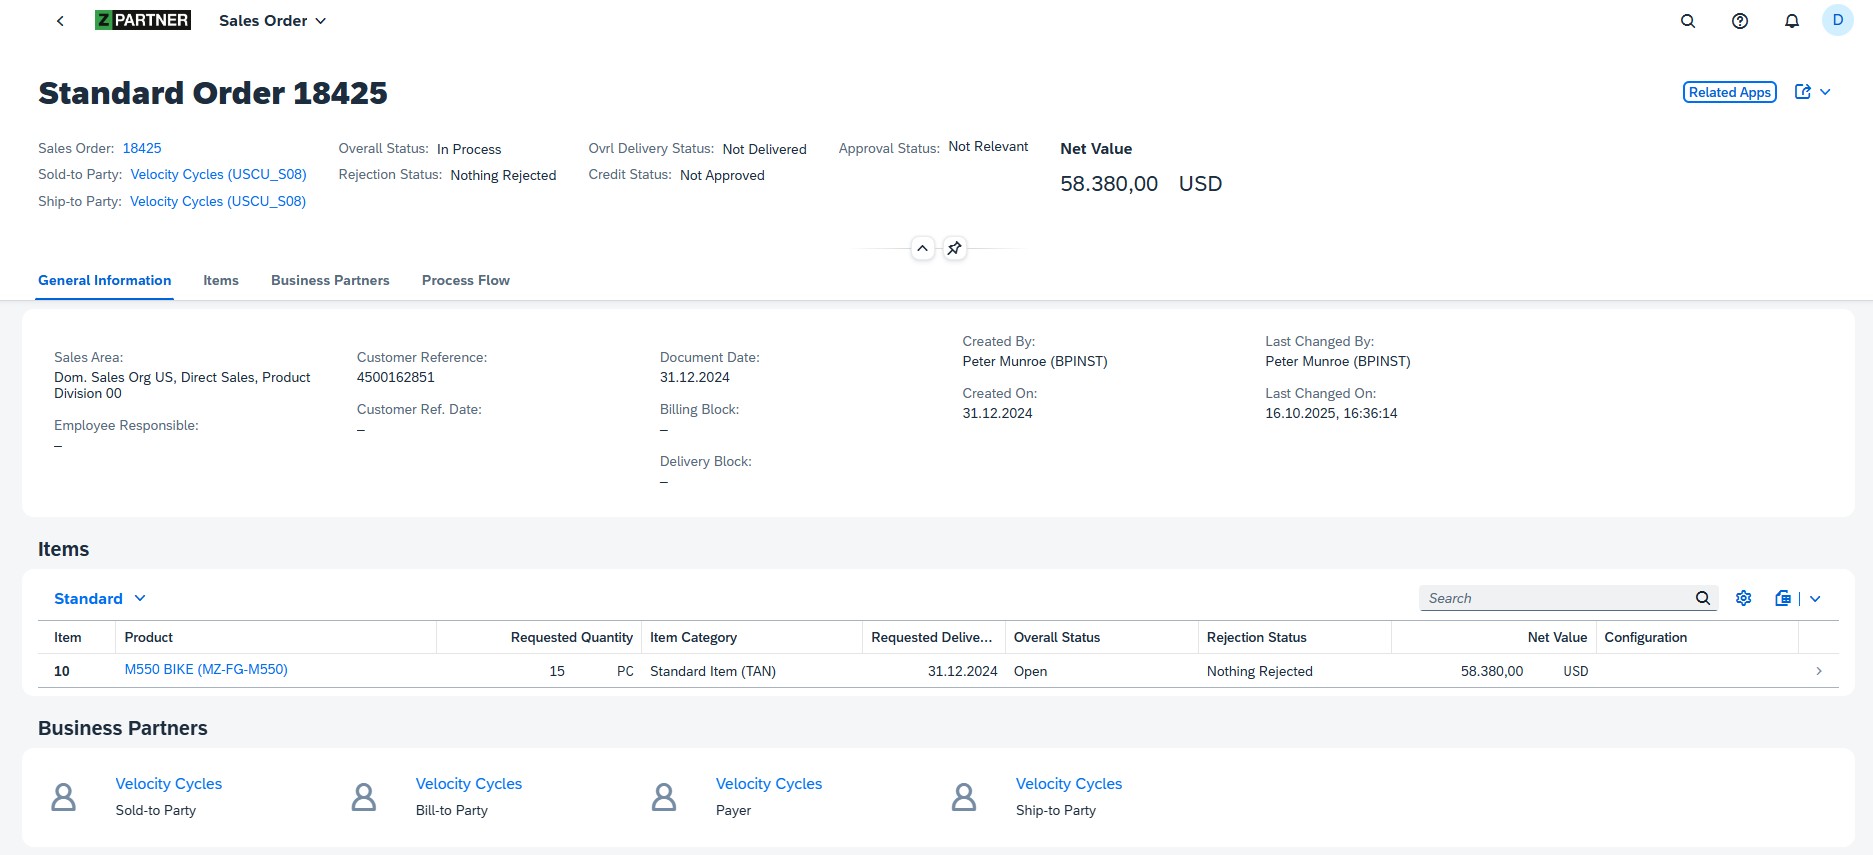
Task: Open the user profile avatar D
Action: click(x=1837, y=21)
